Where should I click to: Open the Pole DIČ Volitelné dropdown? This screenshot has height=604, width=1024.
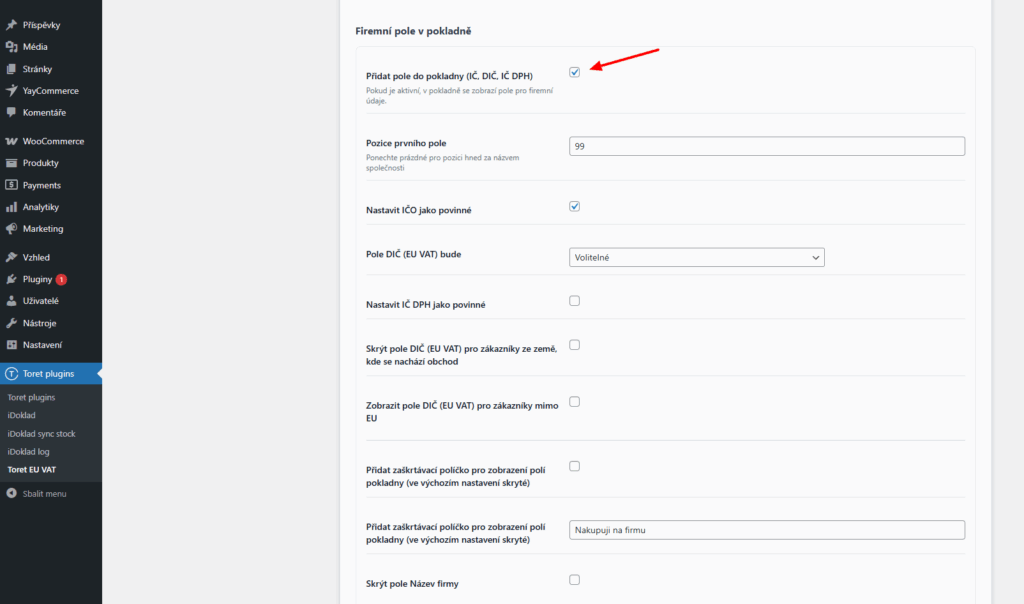[696, 258]
